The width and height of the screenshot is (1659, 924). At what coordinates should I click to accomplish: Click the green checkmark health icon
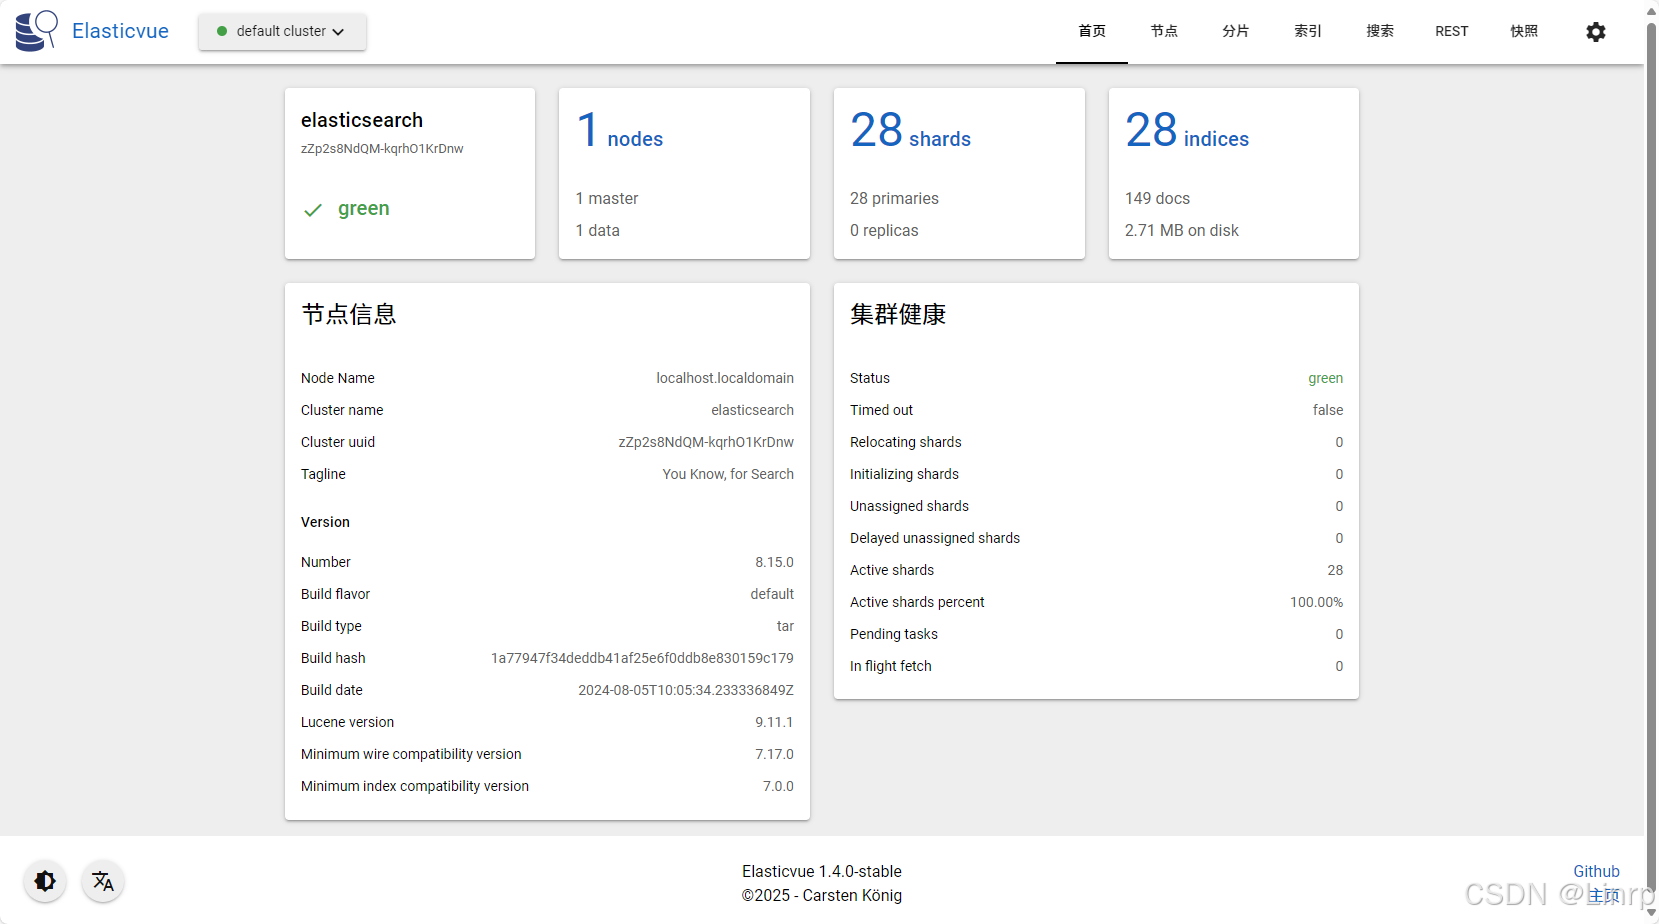[313, 210]
